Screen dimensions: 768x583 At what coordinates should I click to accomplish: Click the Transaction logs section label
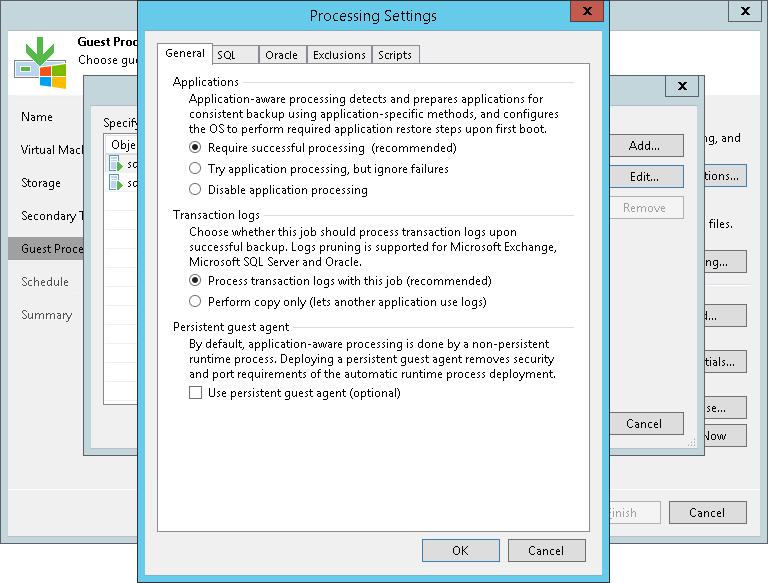tap(216, 215)
